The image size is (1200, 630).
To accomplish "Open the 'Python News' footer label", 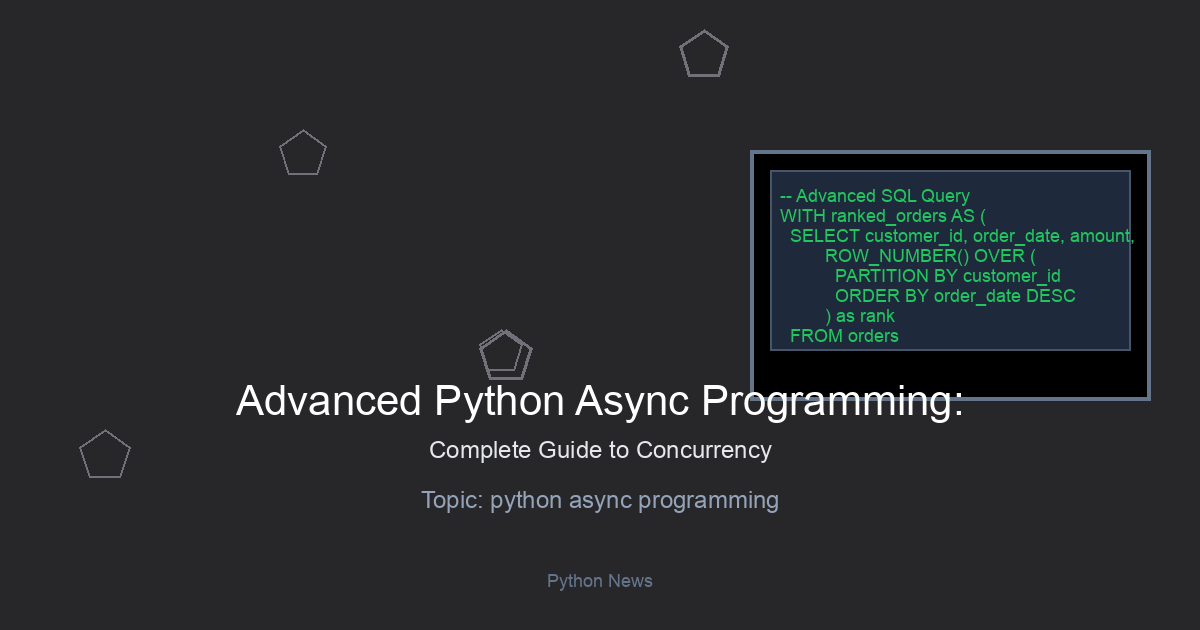I will (600, 581).
